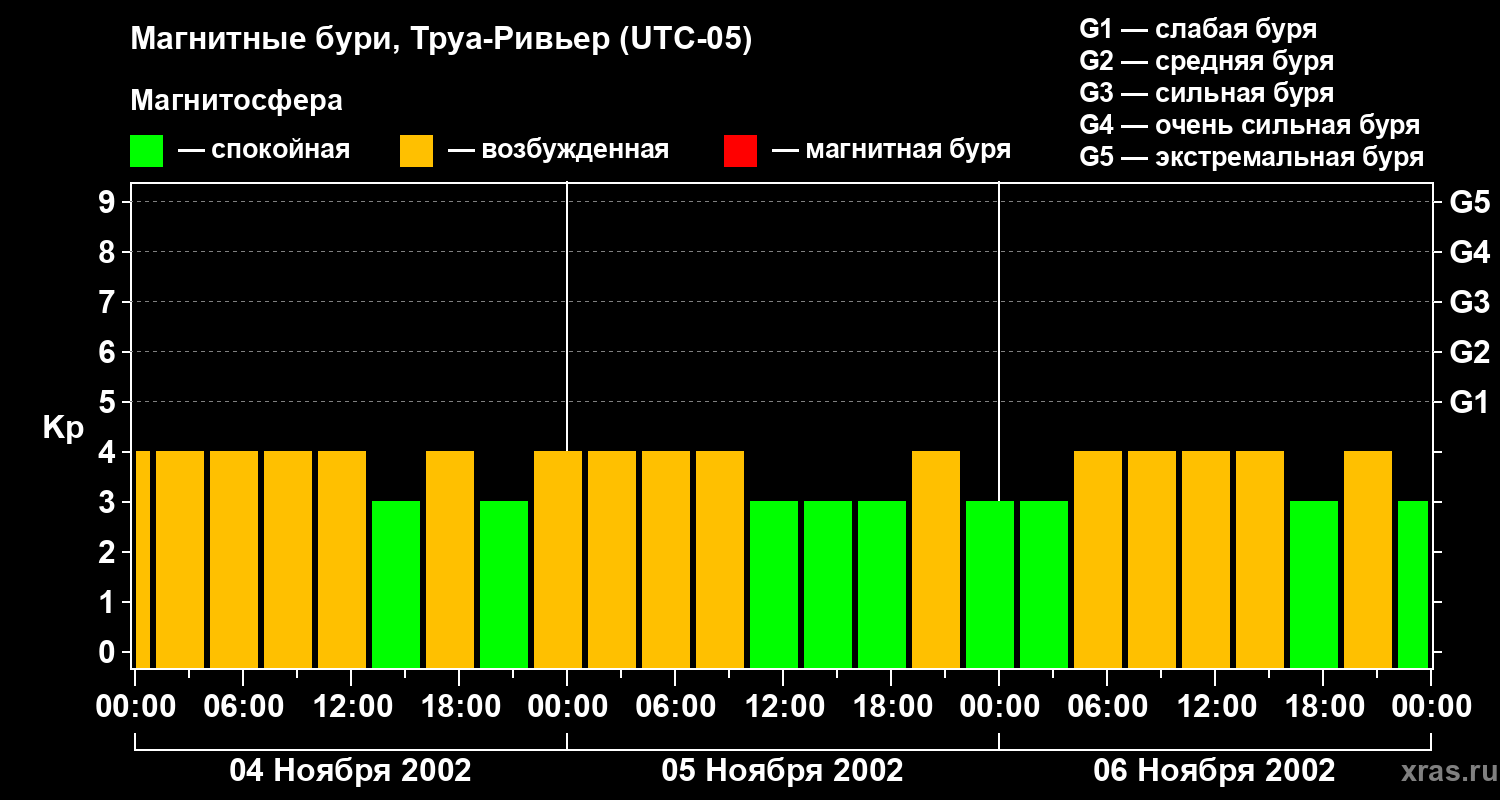Click Kp value 9 on the left axis
Image resolution: width=1500 pixels, height=800 pixels.
coord(109,202)
